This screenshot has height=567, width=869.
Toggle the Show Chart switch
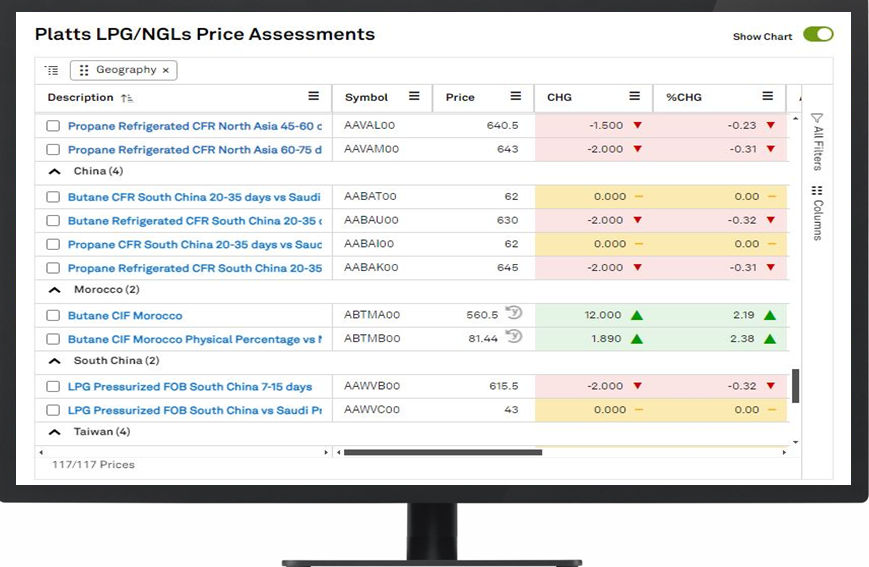[818, 34]
